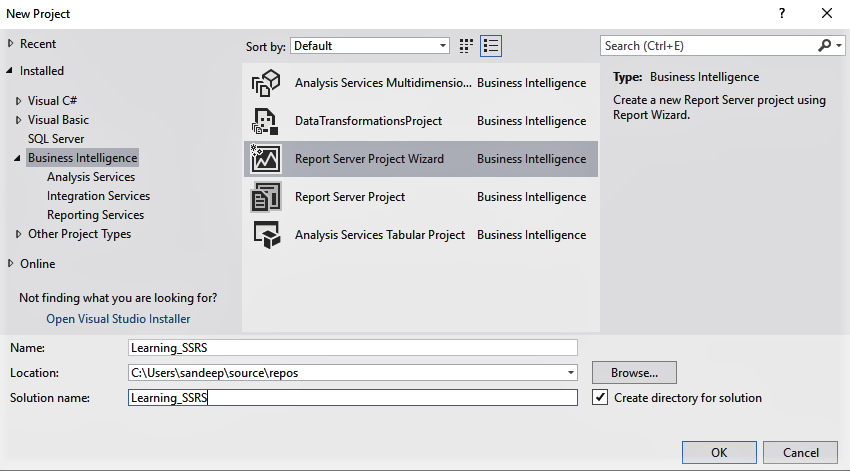
Task: Select Report Server Project Wizard template name
Action: 369,159
